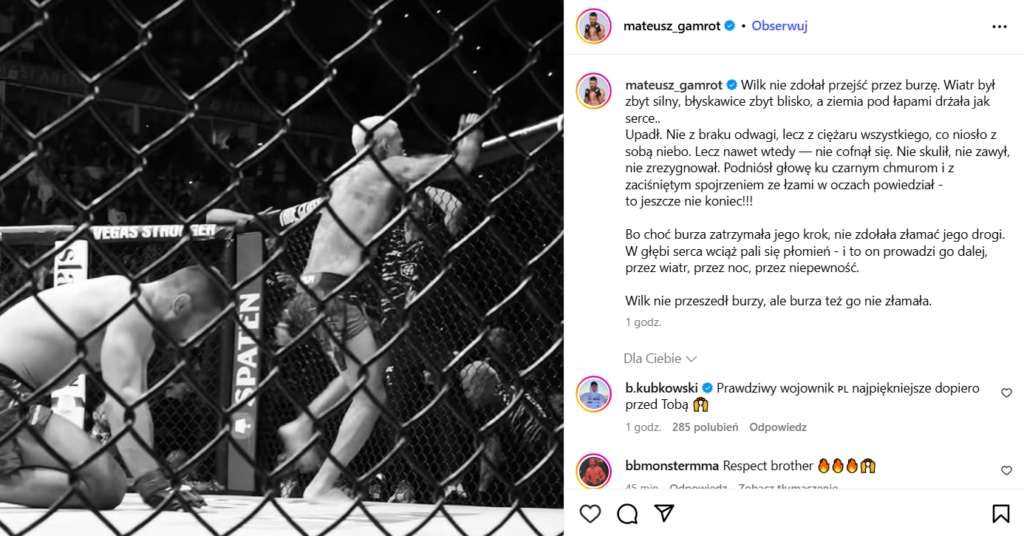
Task: Share the post with the paper plane icon
Action: (664, 514)
